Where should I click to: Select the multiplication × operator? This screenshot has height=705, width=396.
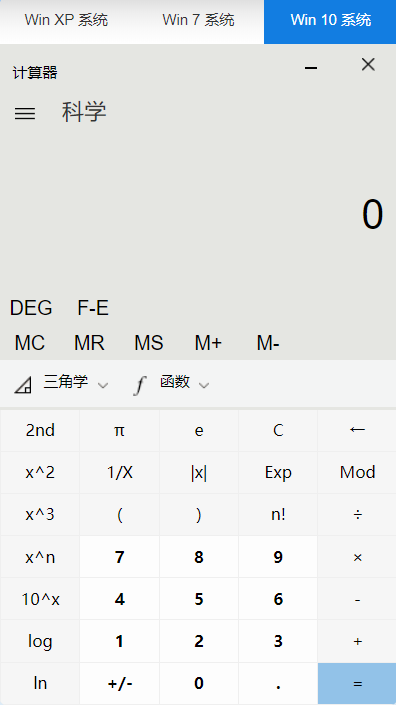pos(357,557)
